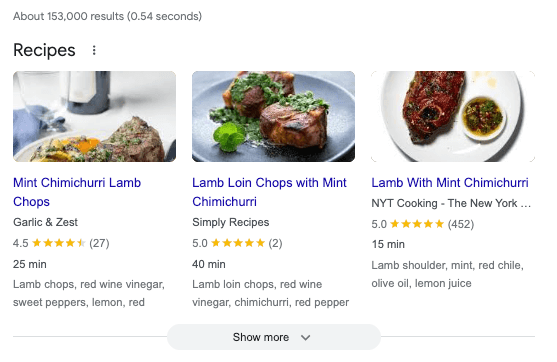The image size is (557, 362).
Task: Select the Simply Recipes source name
Action: pos(231,222)
